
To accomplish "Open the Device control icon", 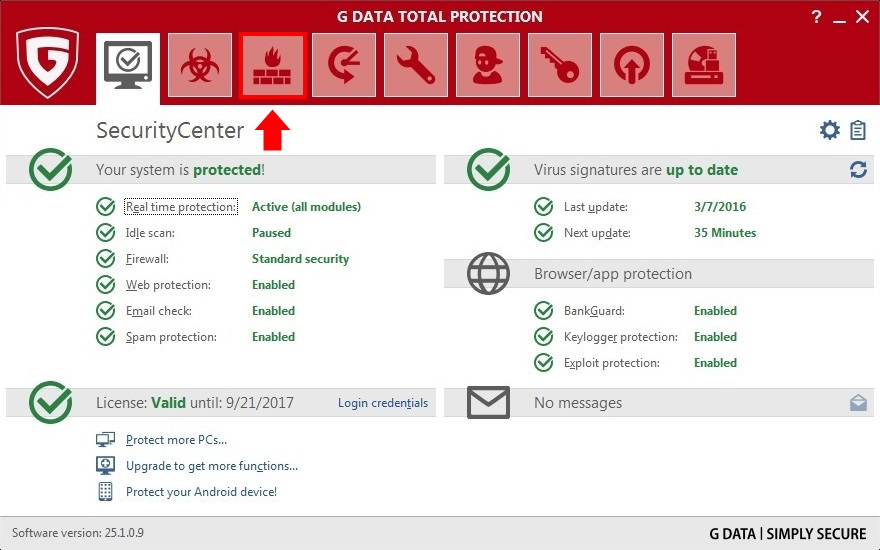I will [x=704, y=65].
